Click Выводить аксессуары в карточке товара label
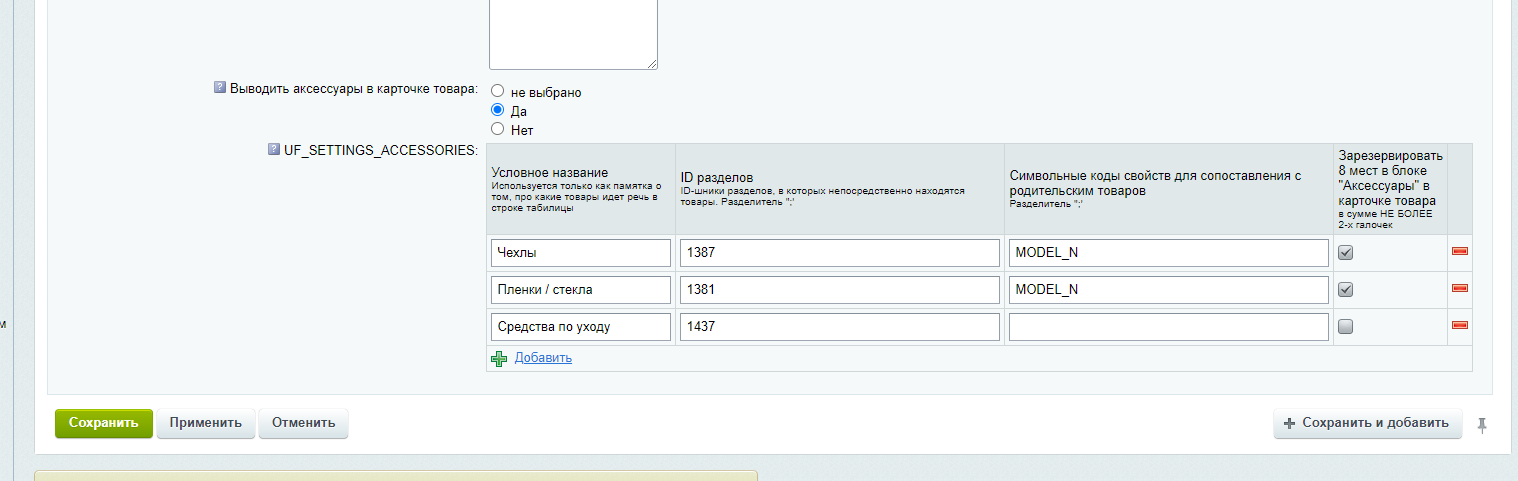The width and height of the screenshot is (1518, 481). [354, 87]
